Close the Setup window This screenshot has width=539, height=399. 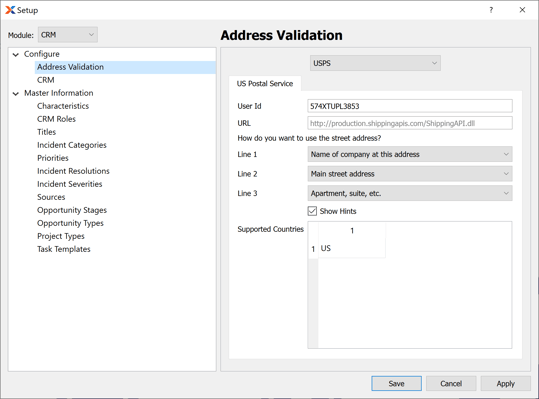(522, 10)
